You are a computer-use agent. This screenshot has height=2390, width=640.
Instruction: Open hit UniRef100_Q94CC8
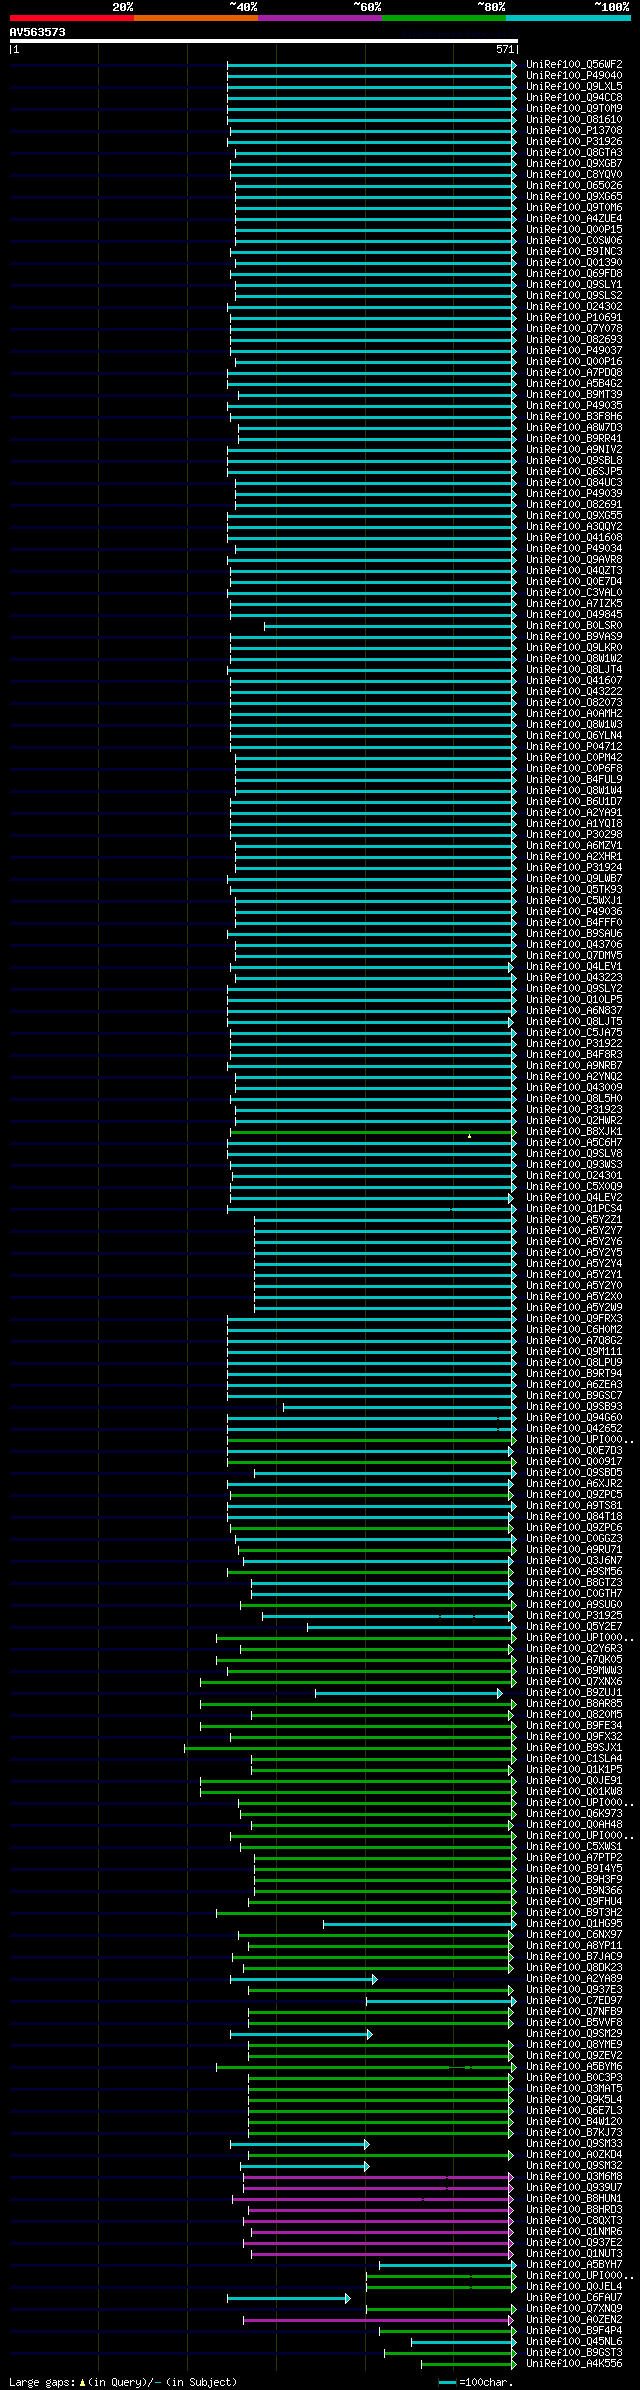574,97
